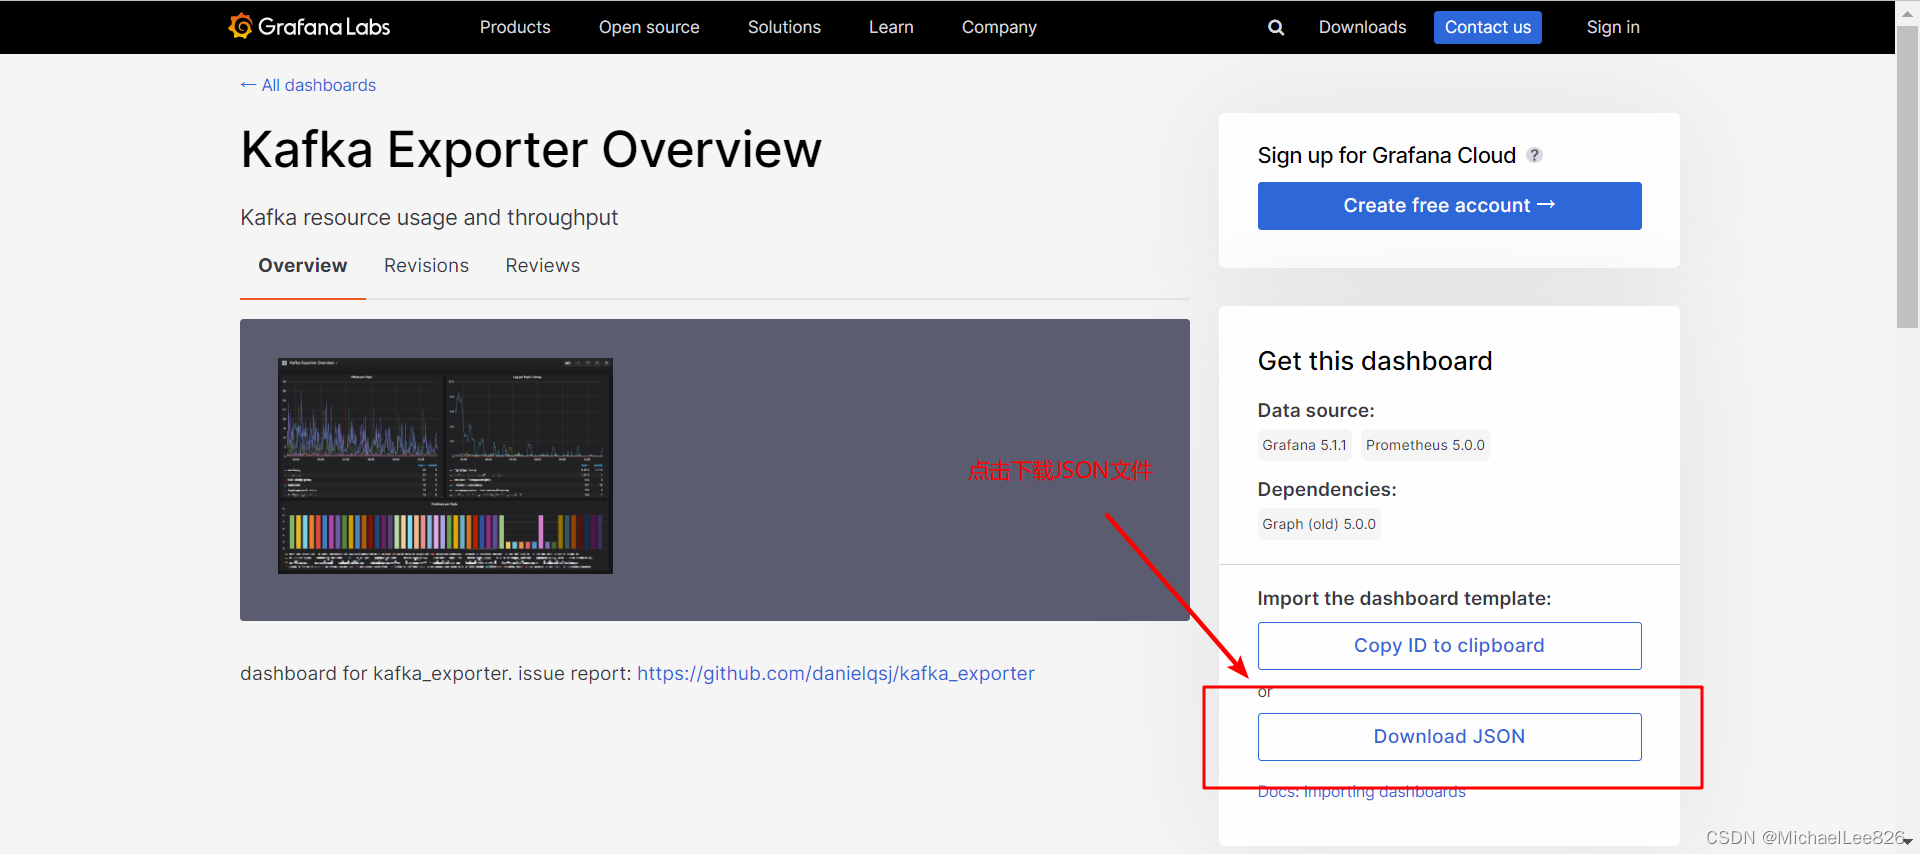Click the Grafana 5.1.1 tag

[x=1304, y=445]
